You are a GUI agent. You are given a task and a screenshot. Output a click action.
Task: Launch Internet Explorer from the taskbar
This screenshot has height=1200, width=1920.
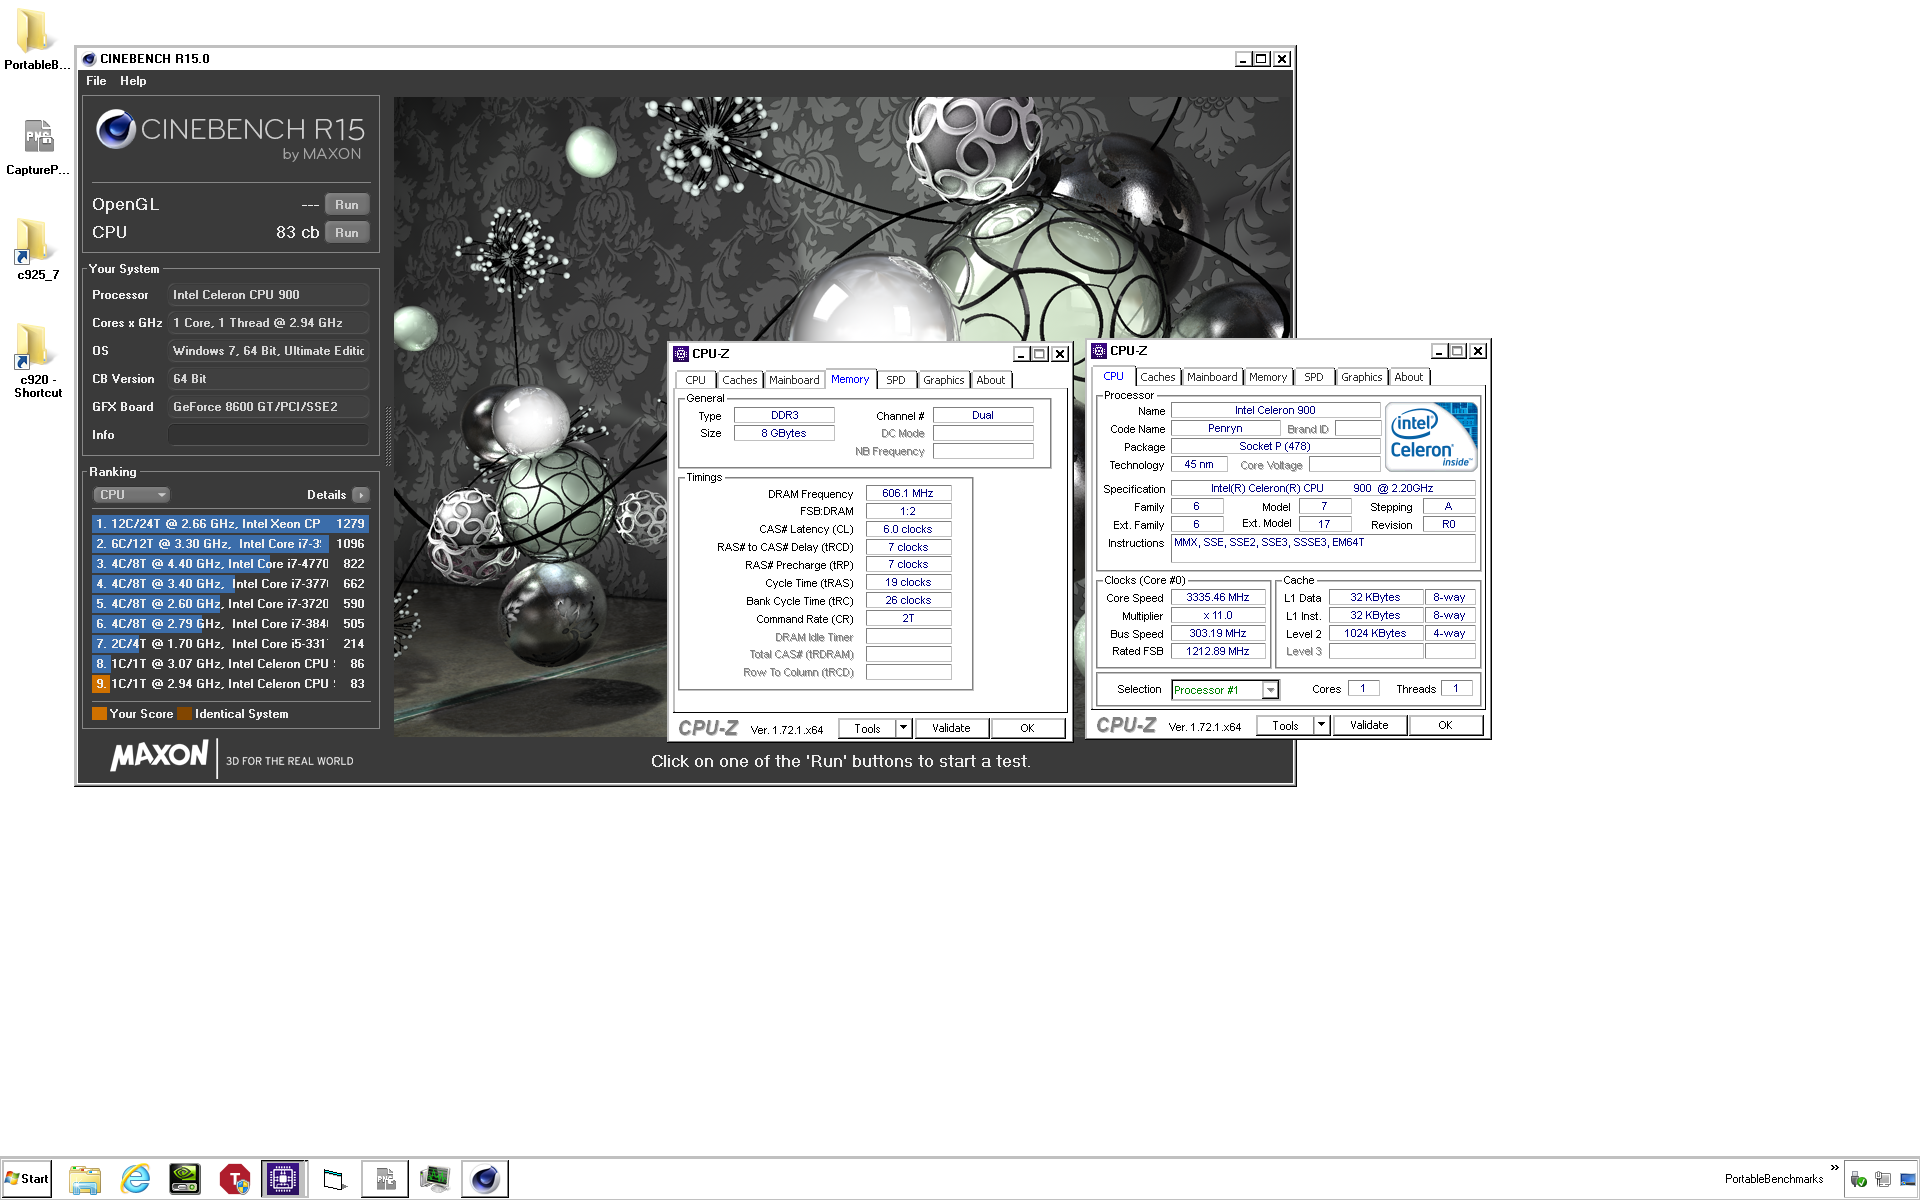135,1179
